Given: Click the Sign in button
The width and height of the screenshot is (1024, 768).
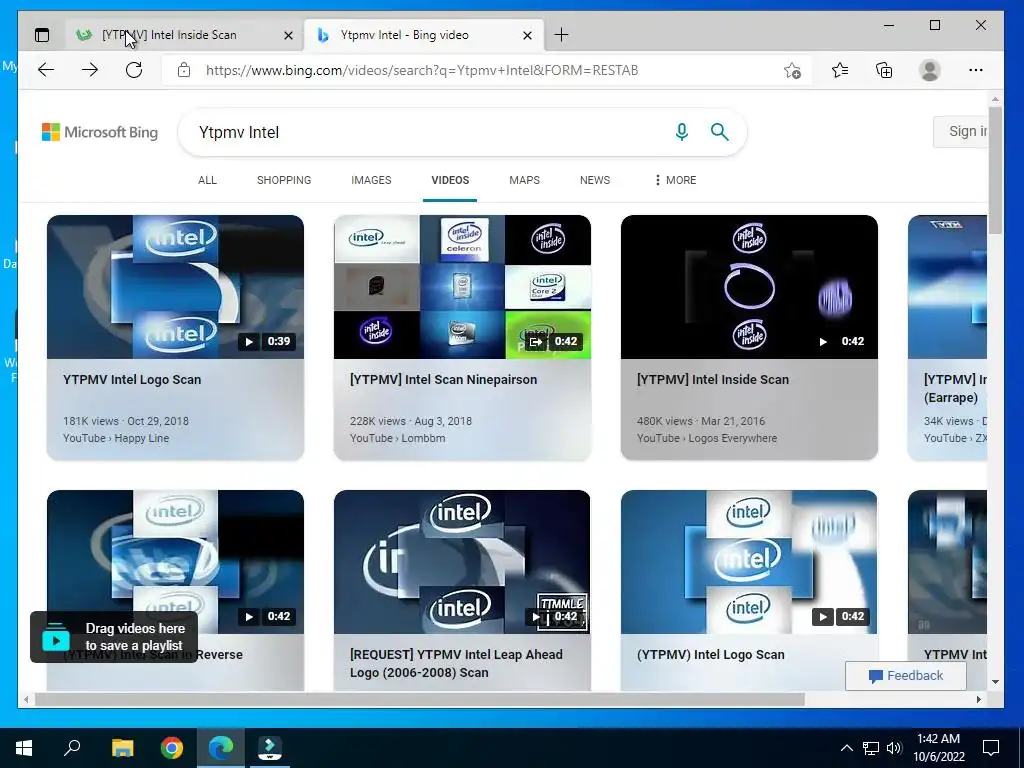Looking at the screenshot, I should (961, 132).
